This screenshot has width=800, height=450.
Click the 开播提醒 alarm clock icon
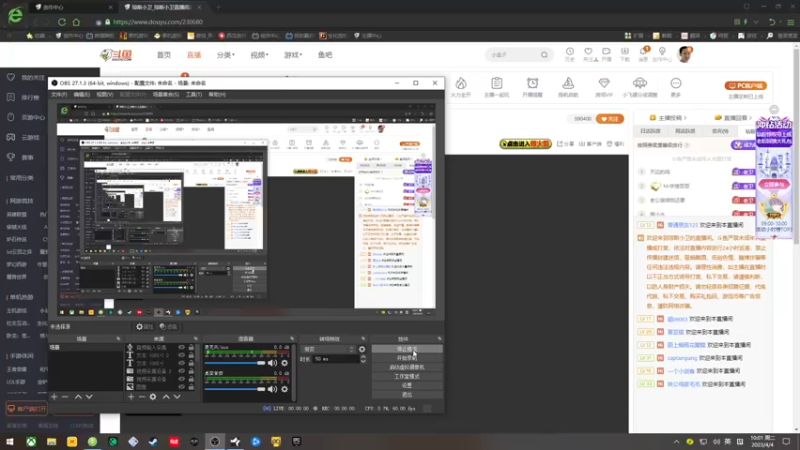(532, 87)
